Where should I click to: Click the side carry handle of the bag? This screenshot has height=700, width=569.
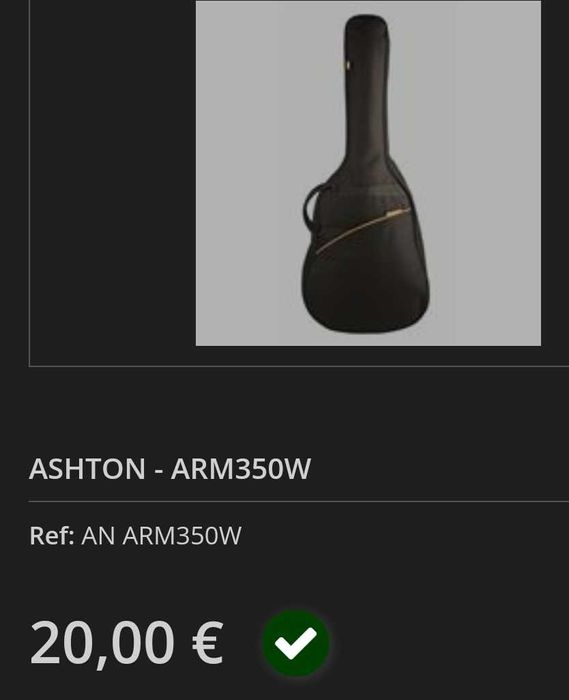314,206
